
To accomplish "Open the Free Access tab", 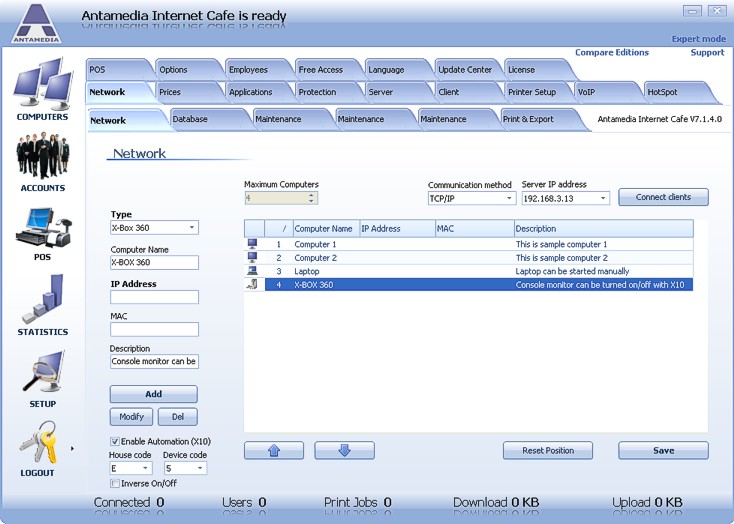I will point(327,70).
